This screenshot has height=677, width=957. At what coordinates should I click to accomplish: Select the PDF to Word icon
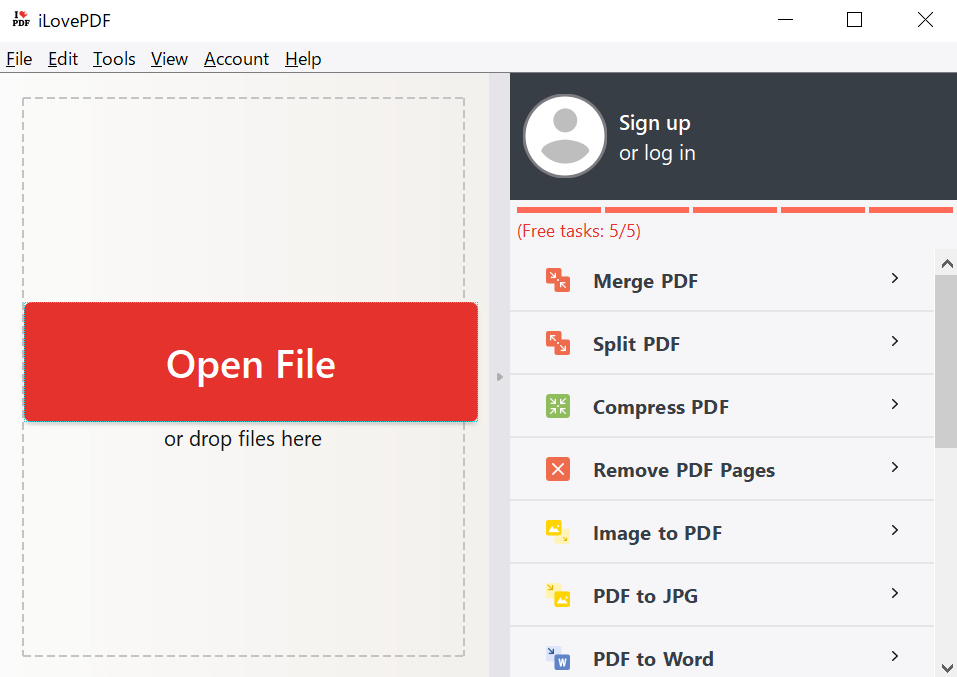click(x=557, y=658)
